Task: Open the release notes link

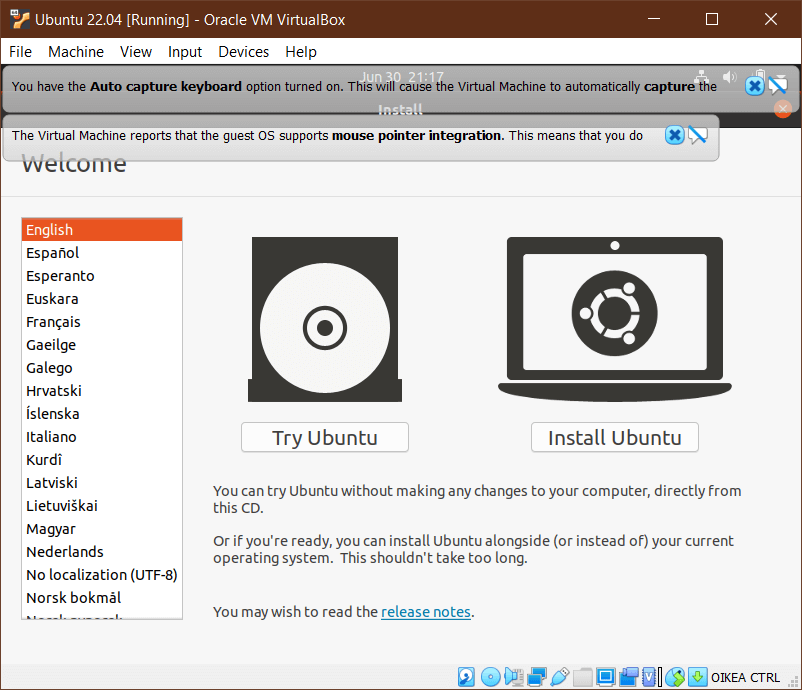Action: tap(426, 612)
